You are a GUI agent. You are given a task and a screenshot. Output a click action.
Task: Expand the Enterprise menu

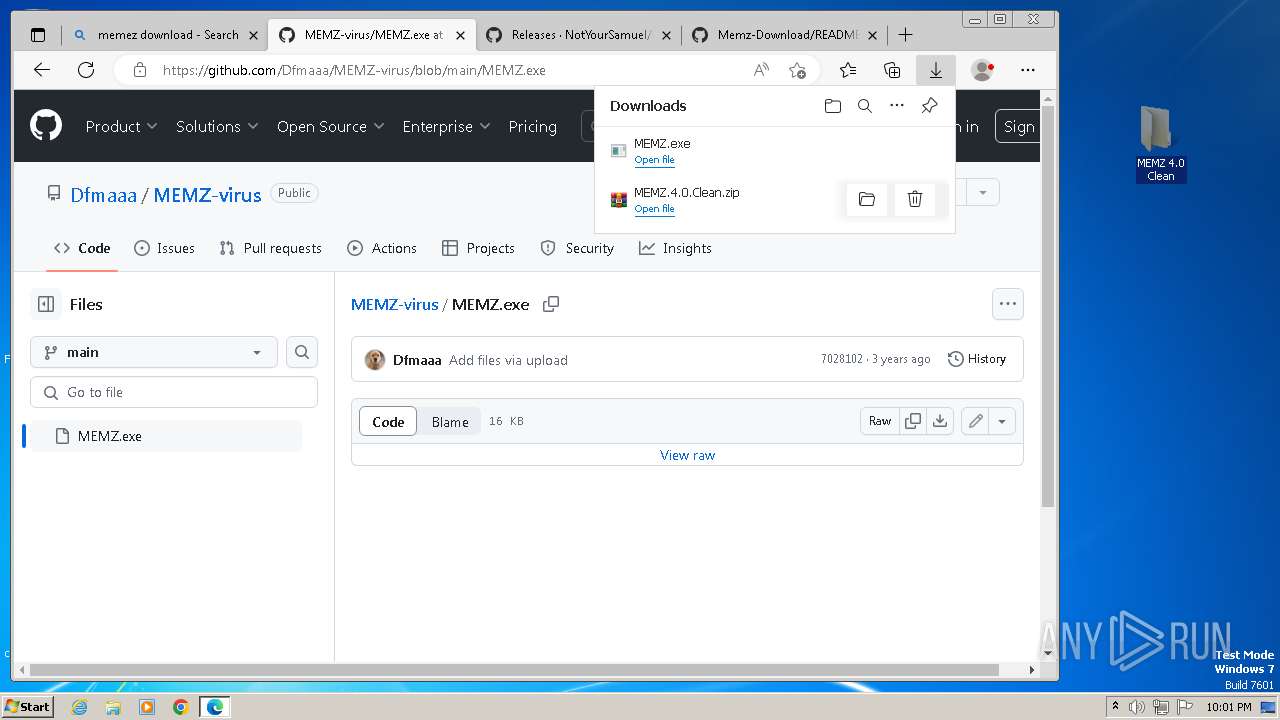(446, 126)
